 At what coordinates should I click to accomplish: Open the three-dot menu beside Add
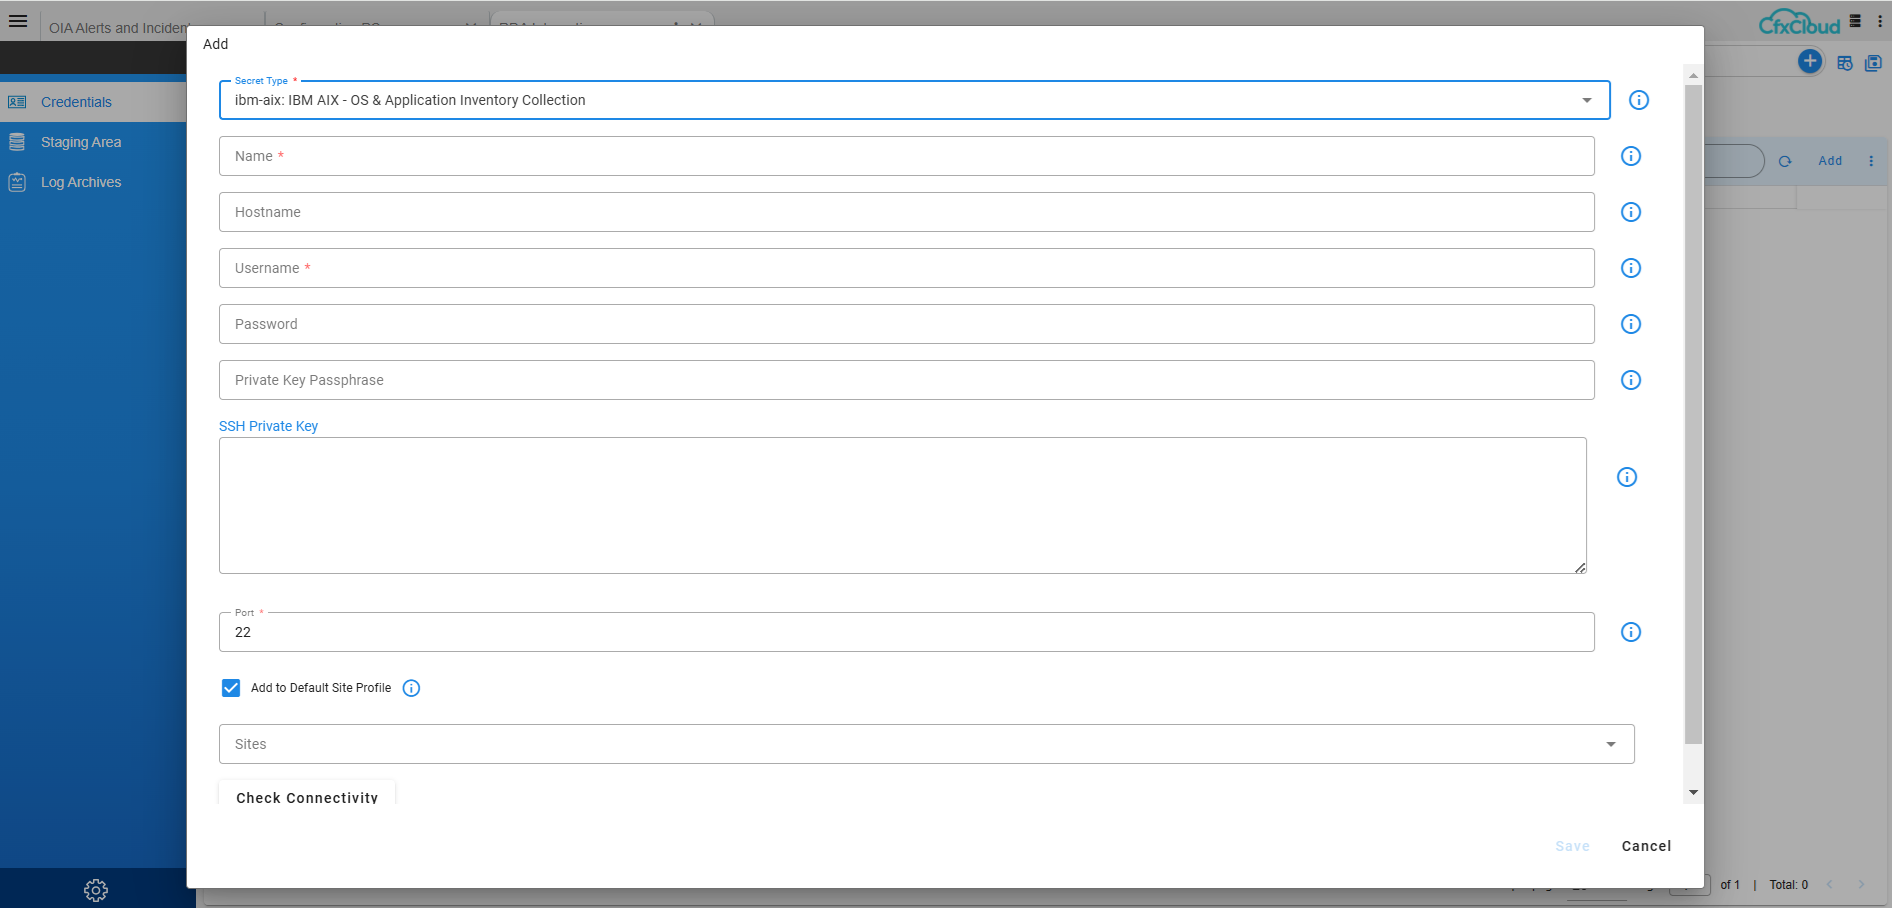click(1872, 161)
